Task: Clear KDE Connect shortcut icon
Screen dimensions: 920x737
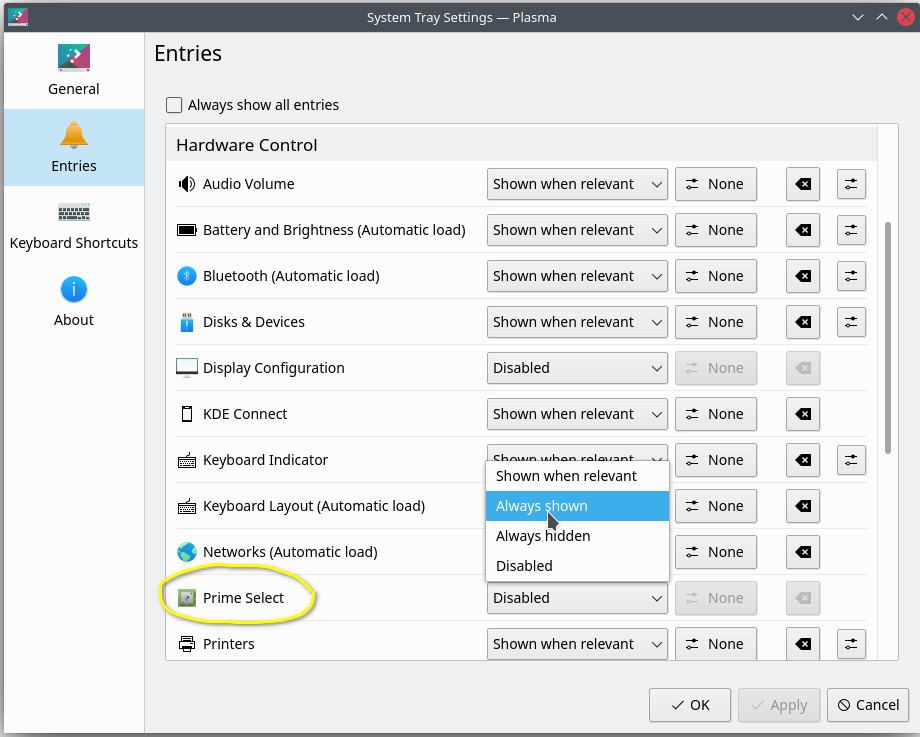Action: [803, 414]
